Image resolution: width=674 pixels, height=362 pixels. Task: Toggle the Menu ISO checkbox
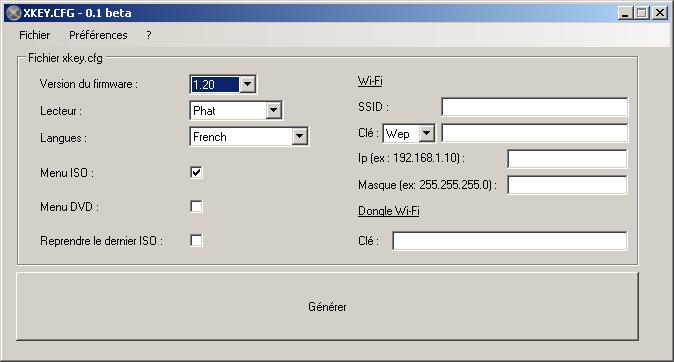tap(196, 172)
